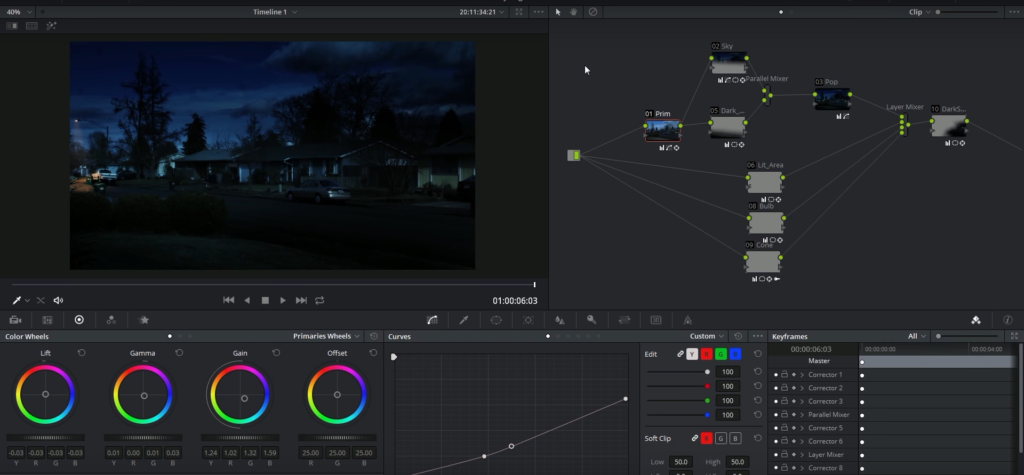1024x475 pixels.
Task: Open the Camera Raw palette icon
Action: [x=16, y=320]
